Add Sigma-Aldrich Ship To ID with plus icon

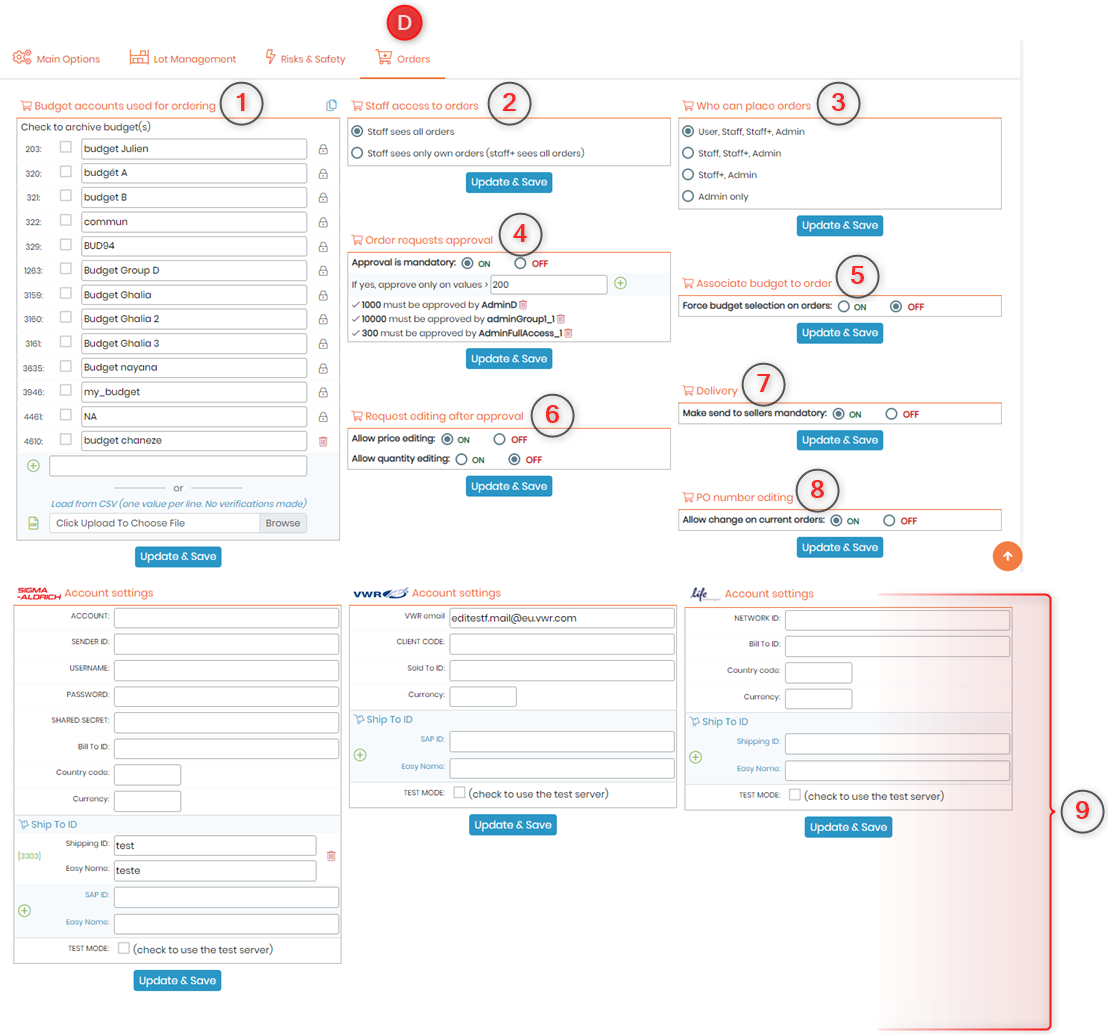(25, 910)
